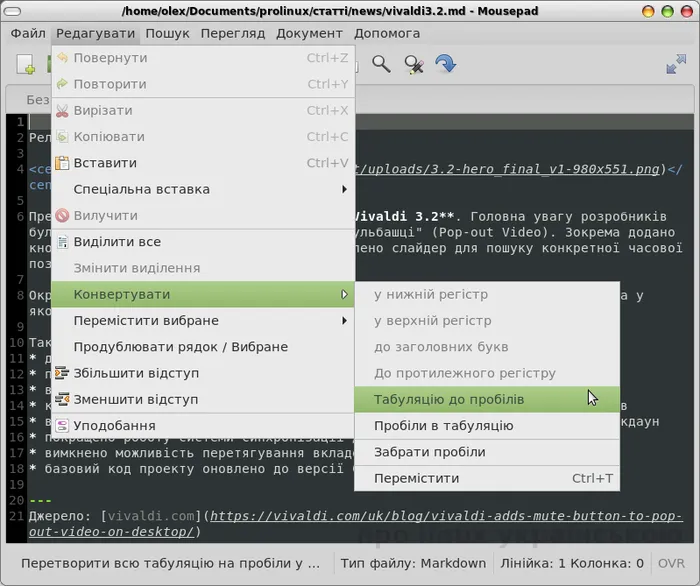Click the blue Go to line arrow icon
The height and width of the screenshot is (586, 700).
pos(446,64)
